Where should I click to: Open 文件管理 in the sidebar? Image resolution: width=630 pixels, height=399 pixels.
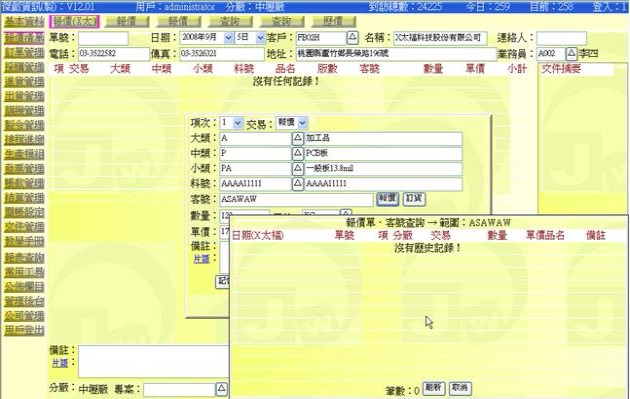coord(24,227)
